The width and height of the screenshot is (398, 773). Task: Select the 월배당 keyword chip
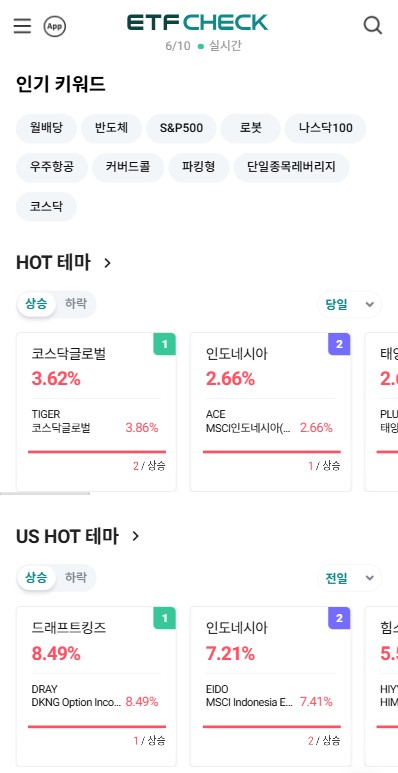pyautogui.click(x=46, y=128)
